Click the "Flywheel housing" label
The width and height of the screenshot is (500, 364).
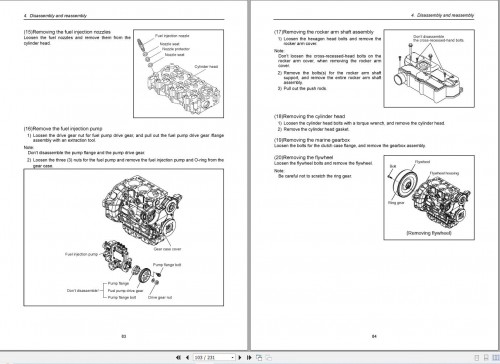(444, 173)
